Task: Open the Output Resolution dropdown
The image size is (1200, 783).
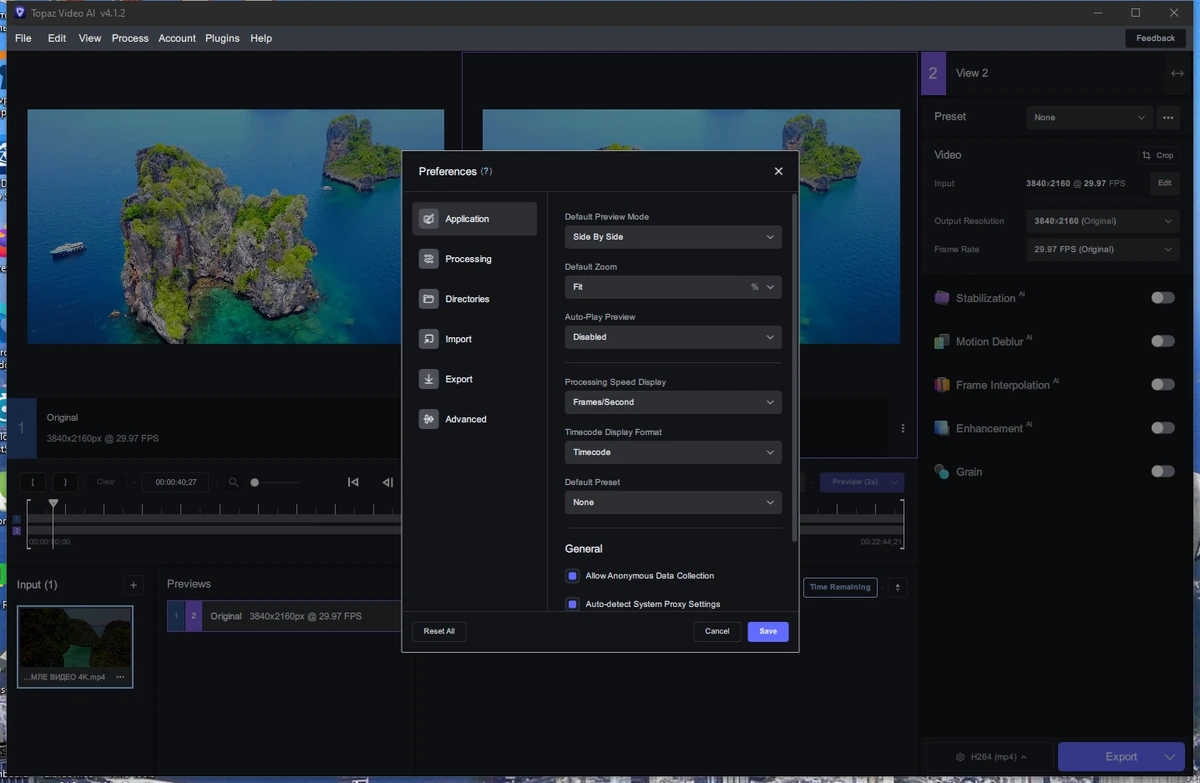Action: click(x=1103, y=221)
